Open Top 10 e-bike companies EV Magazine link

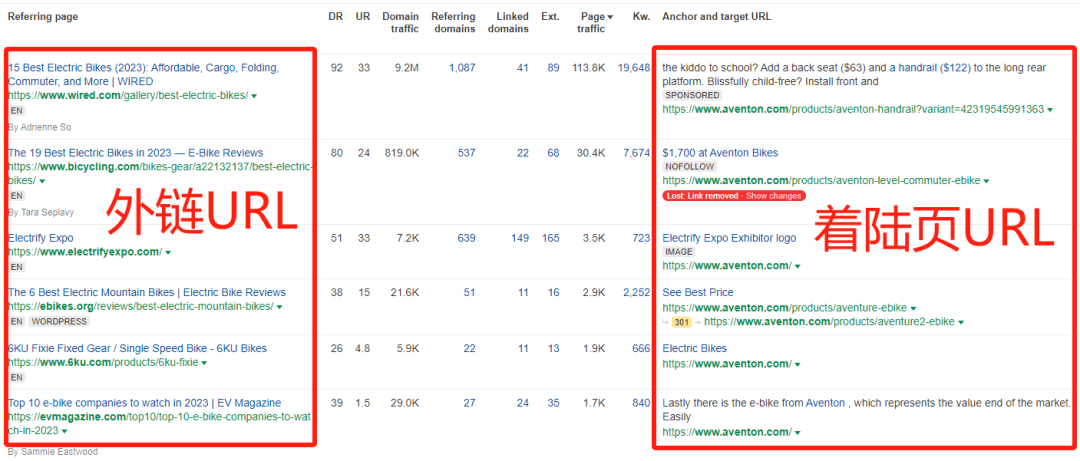144,403
